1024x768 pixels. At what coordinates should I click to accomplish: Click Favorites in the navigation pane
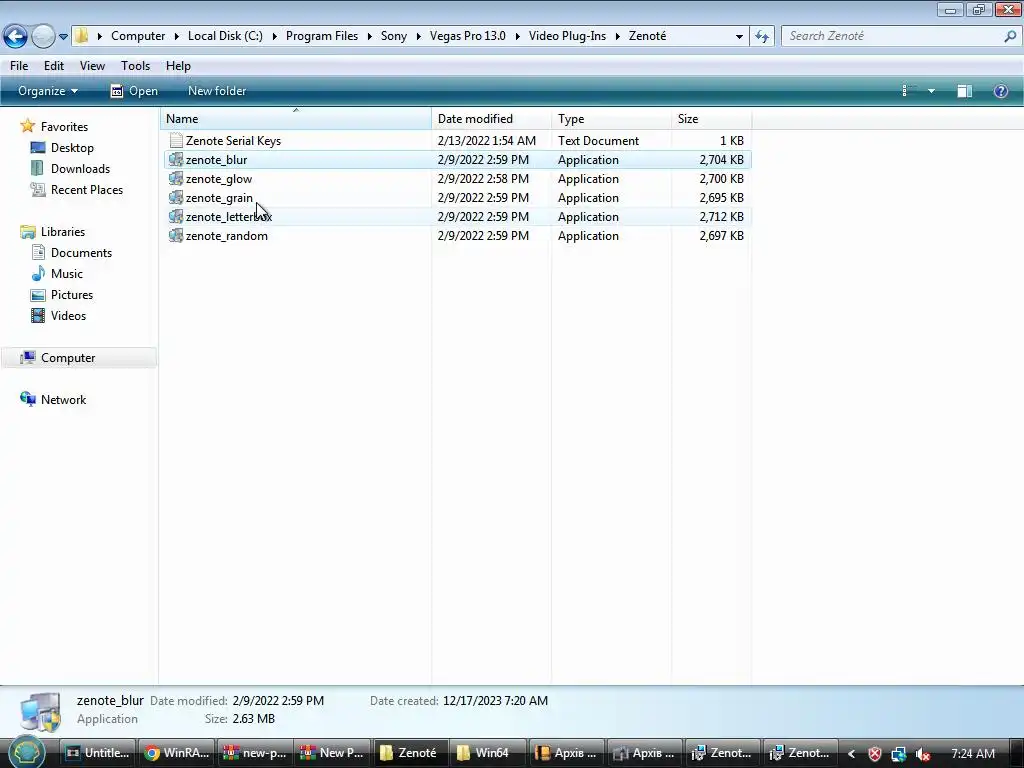click(x=64, y=127)
